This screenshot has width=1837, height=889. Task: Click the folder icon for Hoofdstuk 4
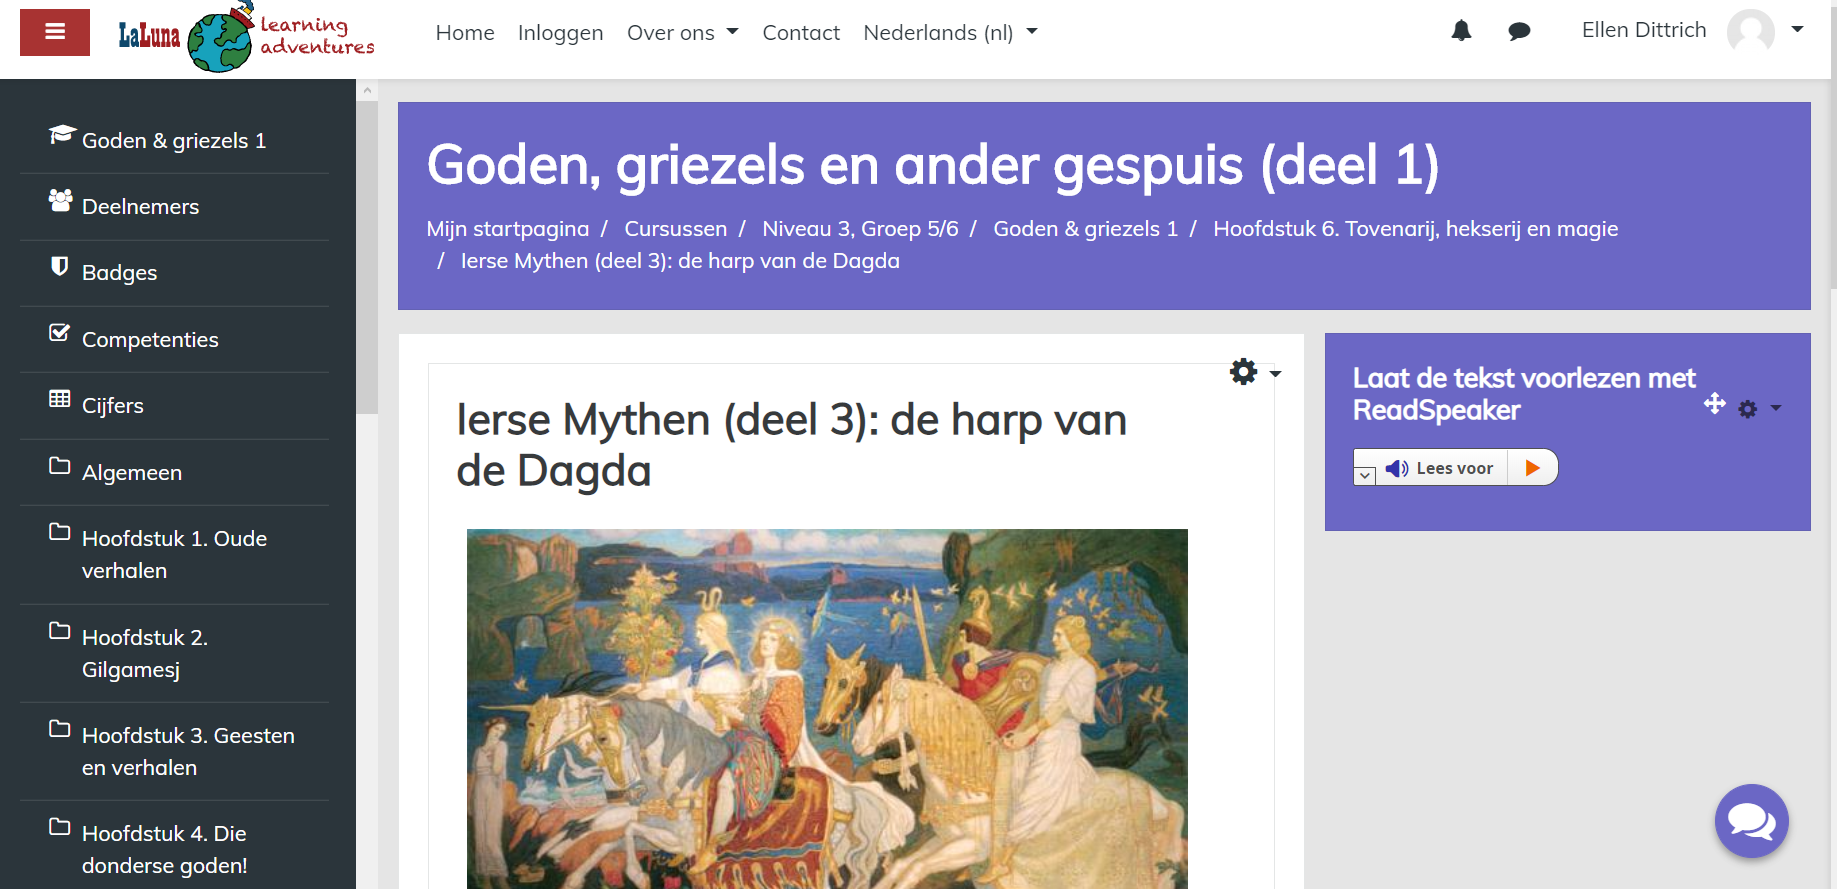[x=60, y=827]
